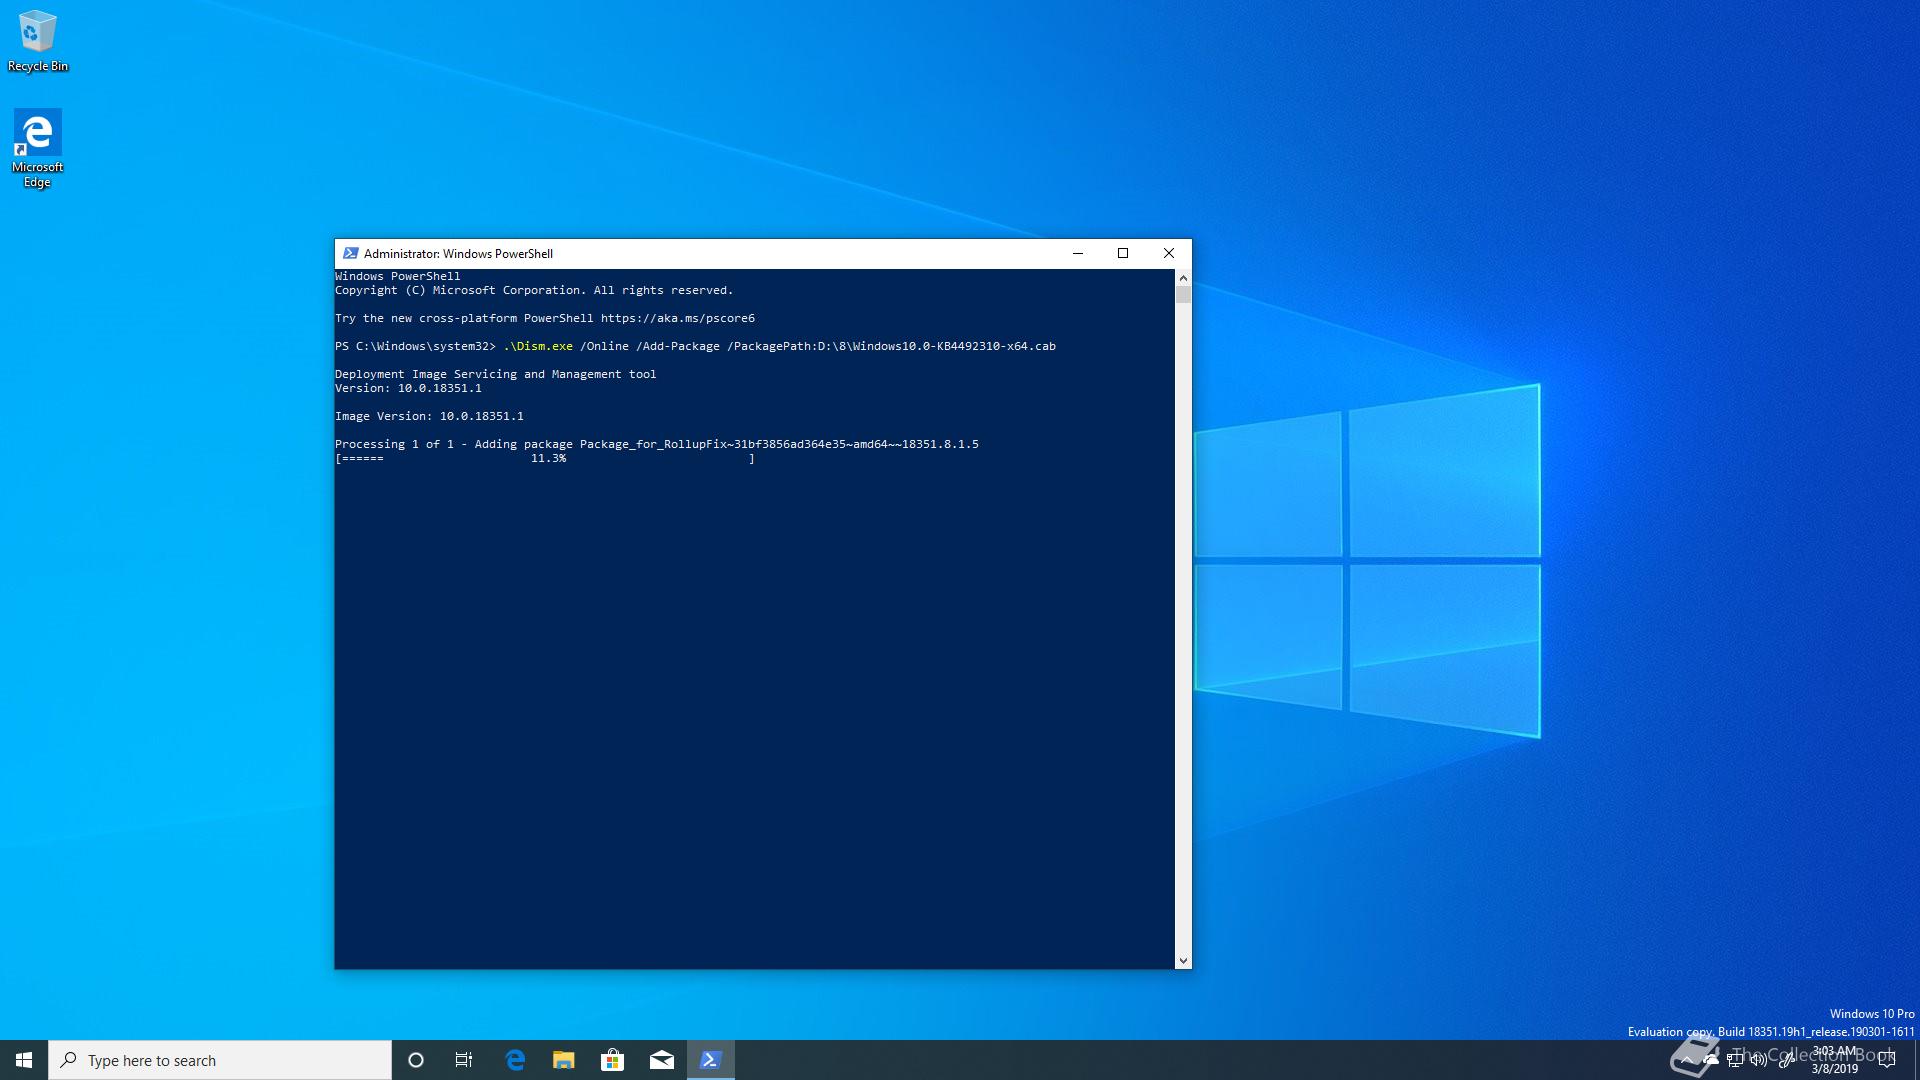
Task: Open Task View from the taskbar
Action: [464, 1060]
